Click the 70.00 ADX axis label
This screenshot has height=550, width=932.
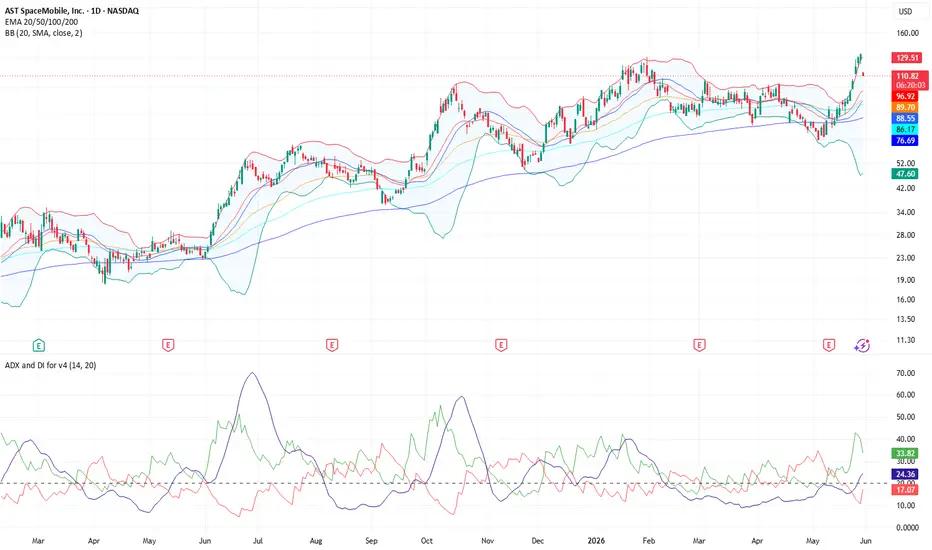point(905,373)
